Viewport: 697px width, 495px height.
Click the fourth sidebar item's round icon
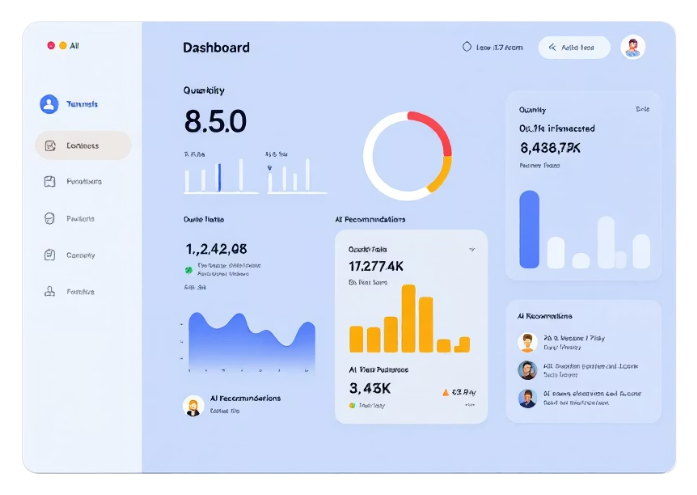tap(49, 218)
